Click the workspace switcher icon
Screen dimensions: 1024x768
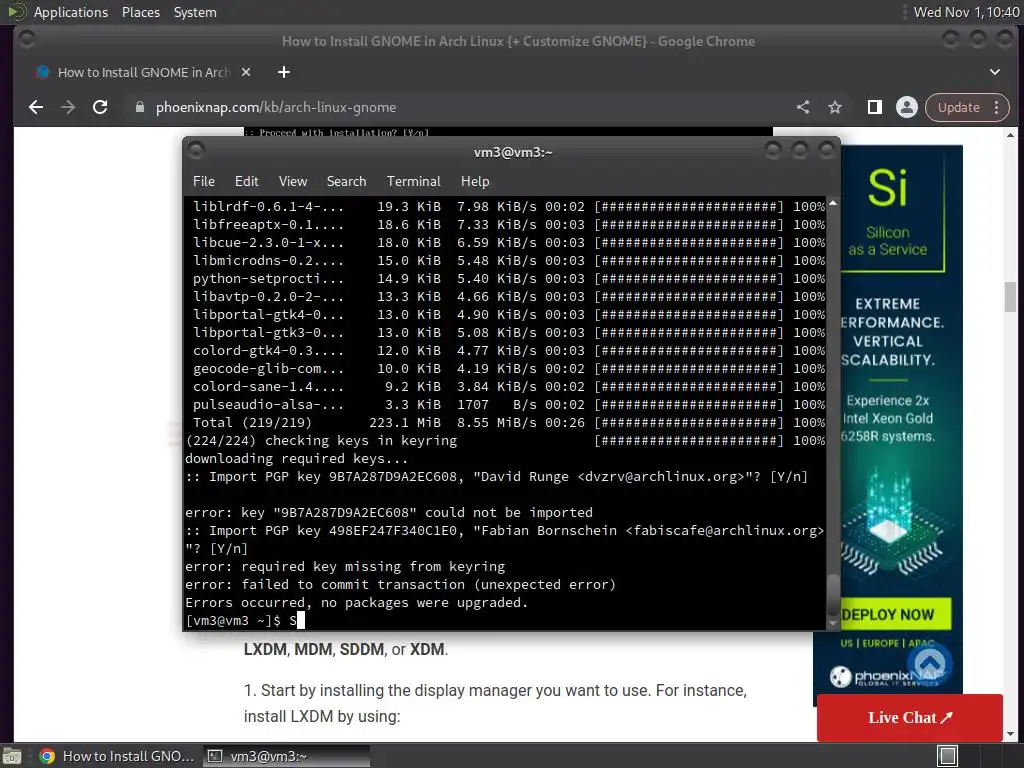(x=947, y=756)
